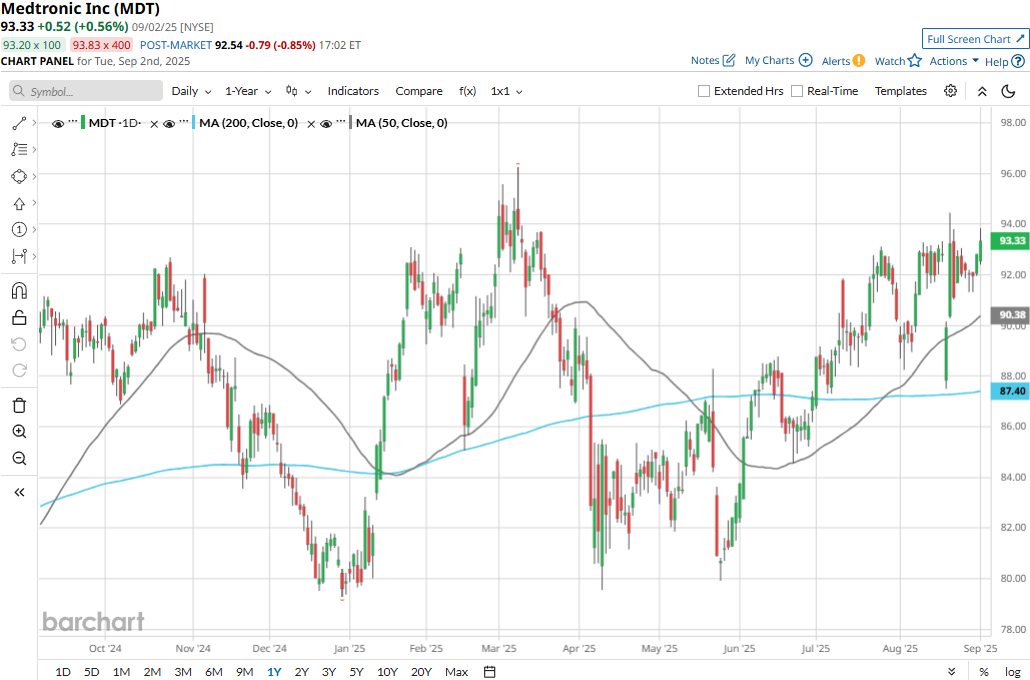This screenshot has height=680, width=1030.
Task: Toggle dark mode with the moon icon
Action: click(1008, 91)
